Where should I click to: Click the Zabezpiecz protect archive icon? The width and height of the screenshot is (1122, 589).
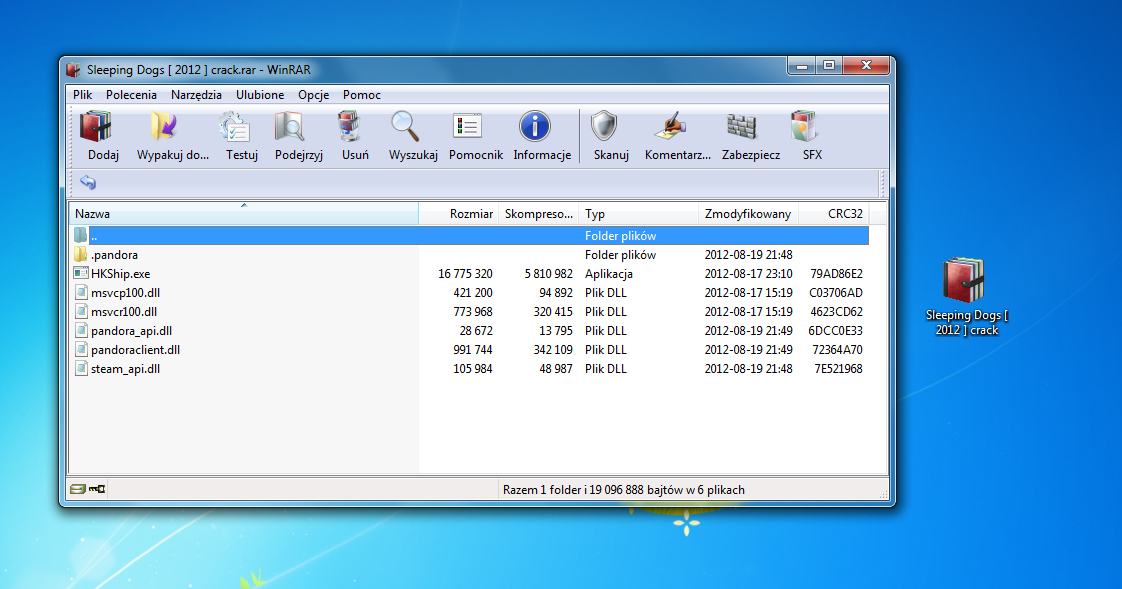[x=742, y=127]
